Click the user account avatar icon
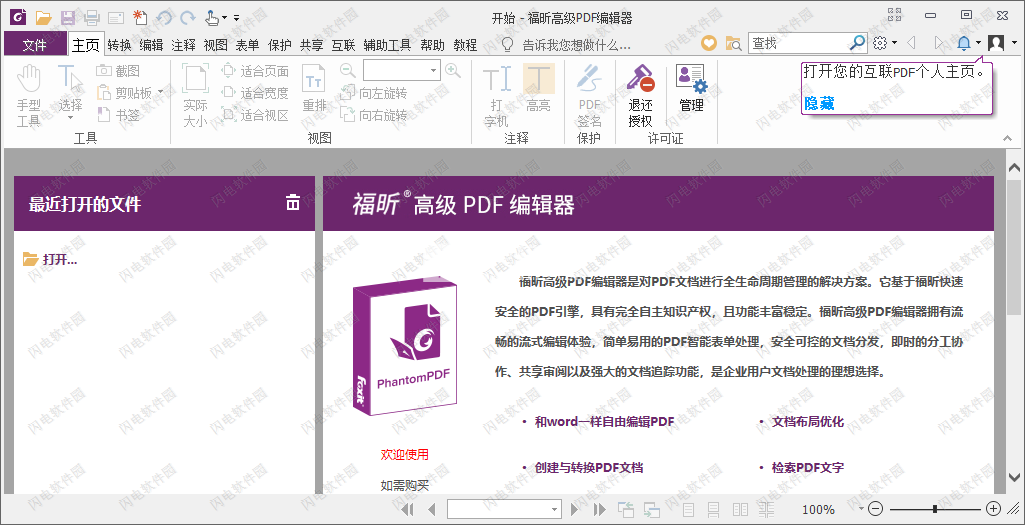This screenshot has width=1025, height=525. coord(996,43)
